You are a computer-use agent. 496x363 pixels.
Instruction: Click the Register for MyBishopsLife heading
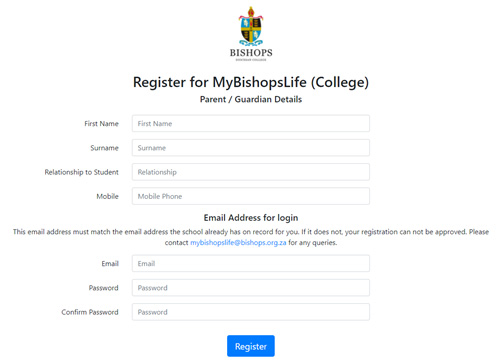click(251, 82)
